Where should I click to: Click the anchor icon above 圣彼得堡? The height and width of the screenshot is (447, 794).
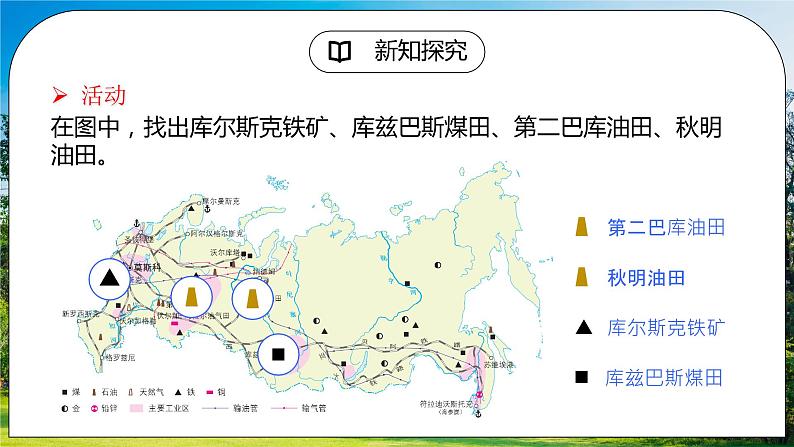[136, 223]
